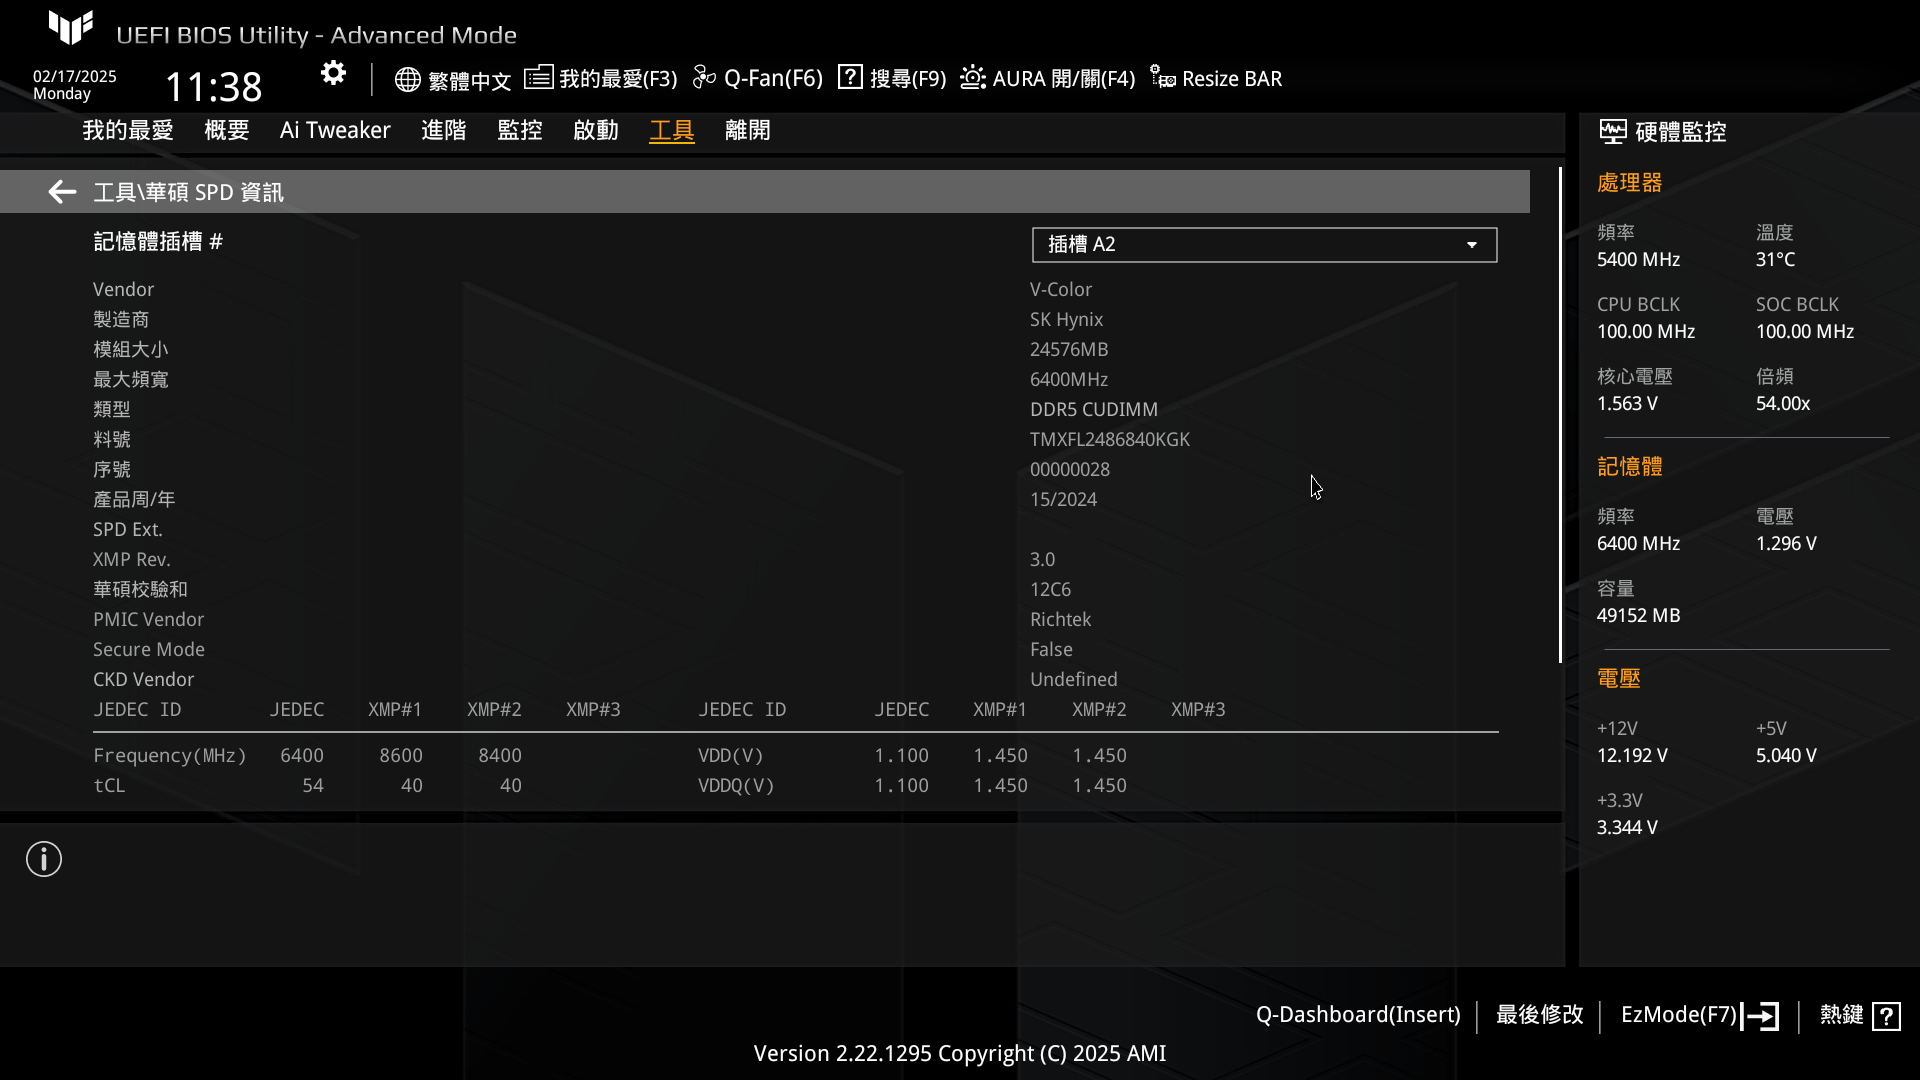Click the clock 11:38
1920x1080 pixels.
click(213, 87)
